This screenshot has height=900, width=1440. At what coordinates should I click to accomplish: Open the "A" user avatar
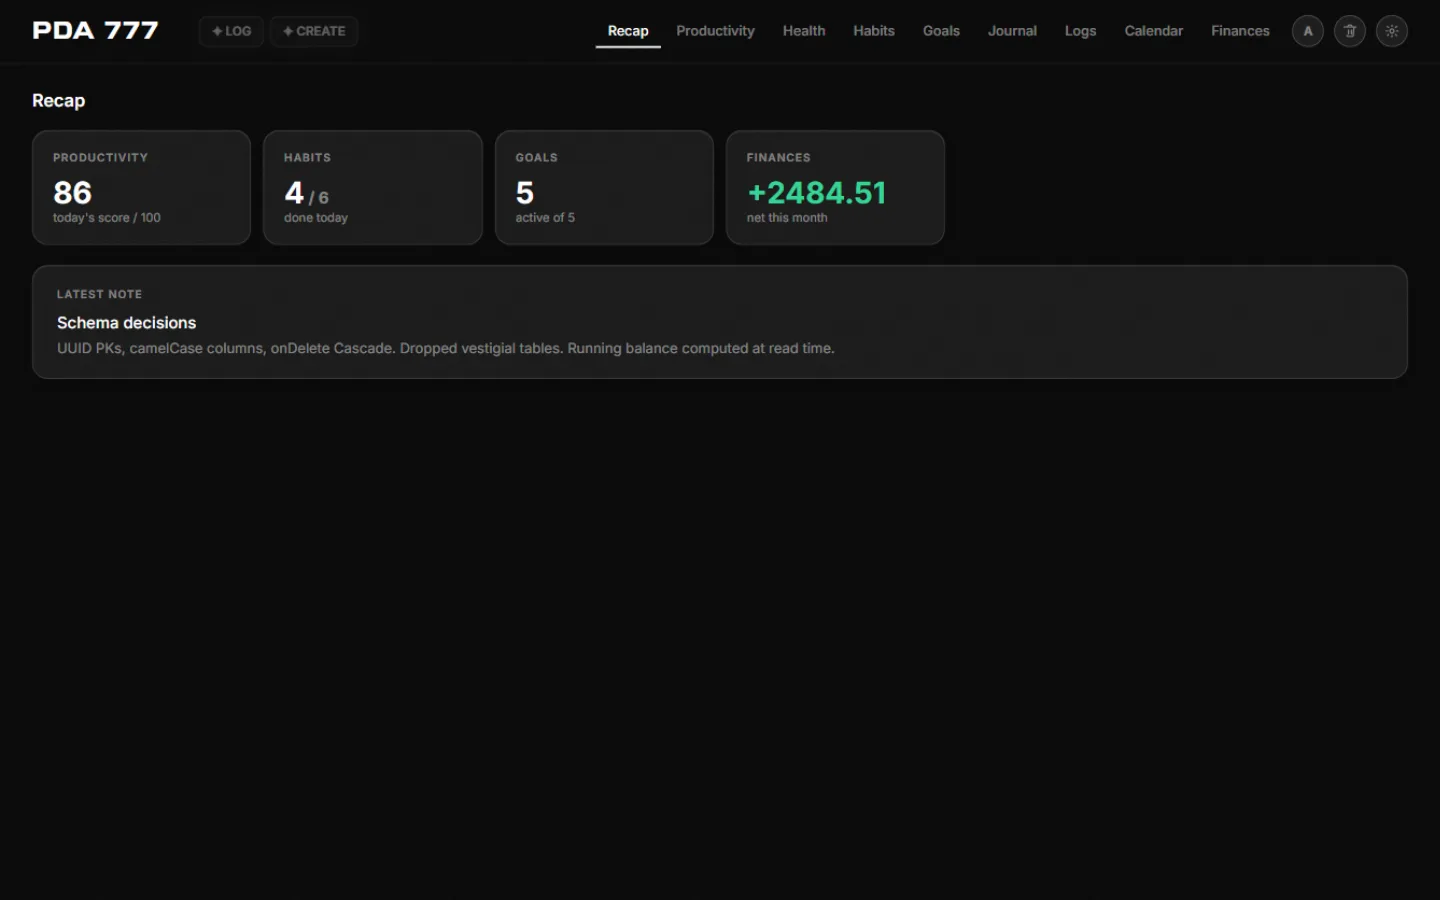click(1308, 31)
